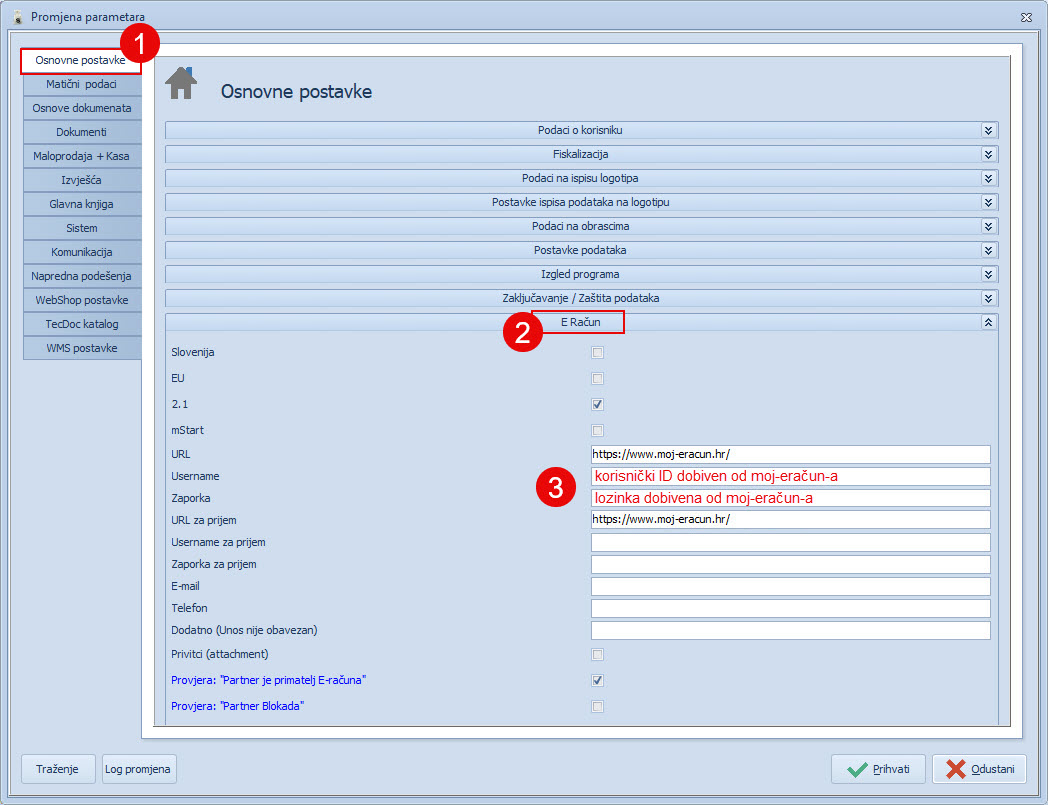
Task: Enable the Slovenija checkbox
Action: 598,353
